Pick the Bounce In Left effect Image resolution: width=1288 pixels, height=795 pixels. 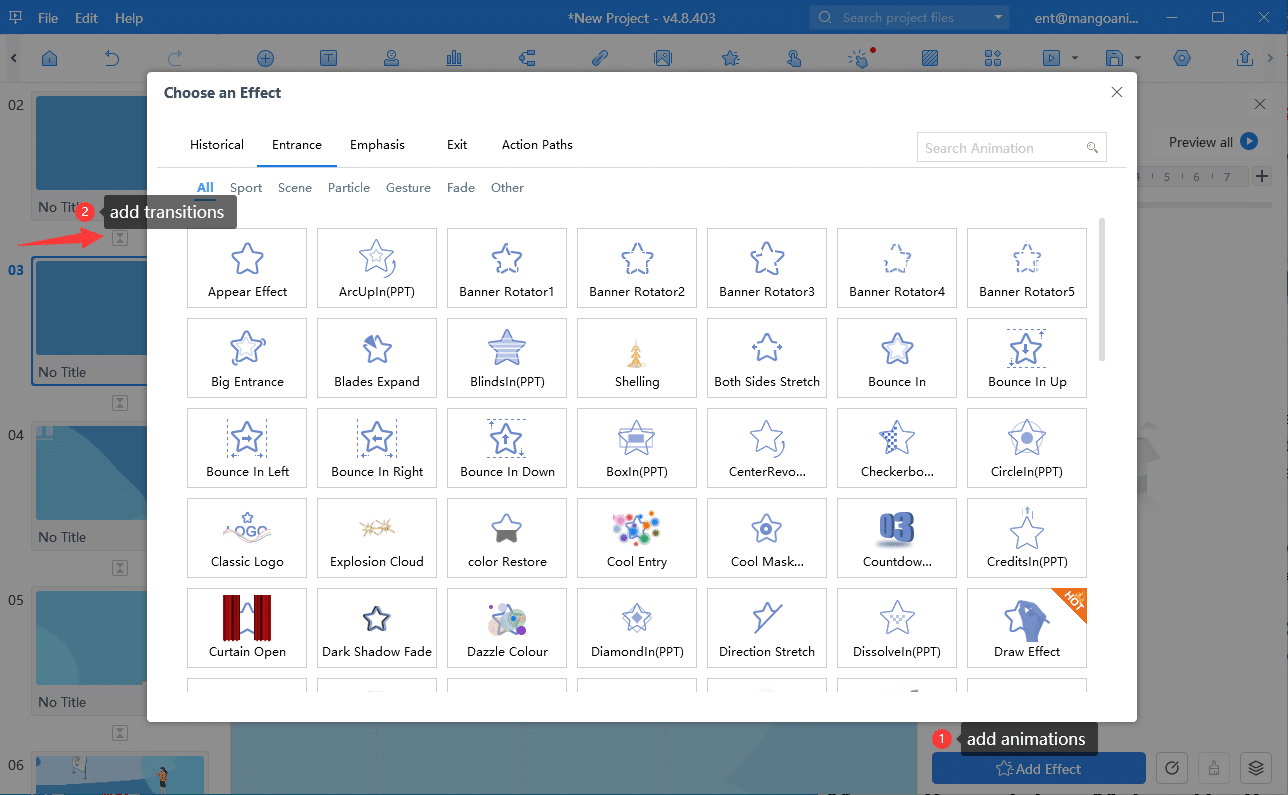[x=247, y=447]
